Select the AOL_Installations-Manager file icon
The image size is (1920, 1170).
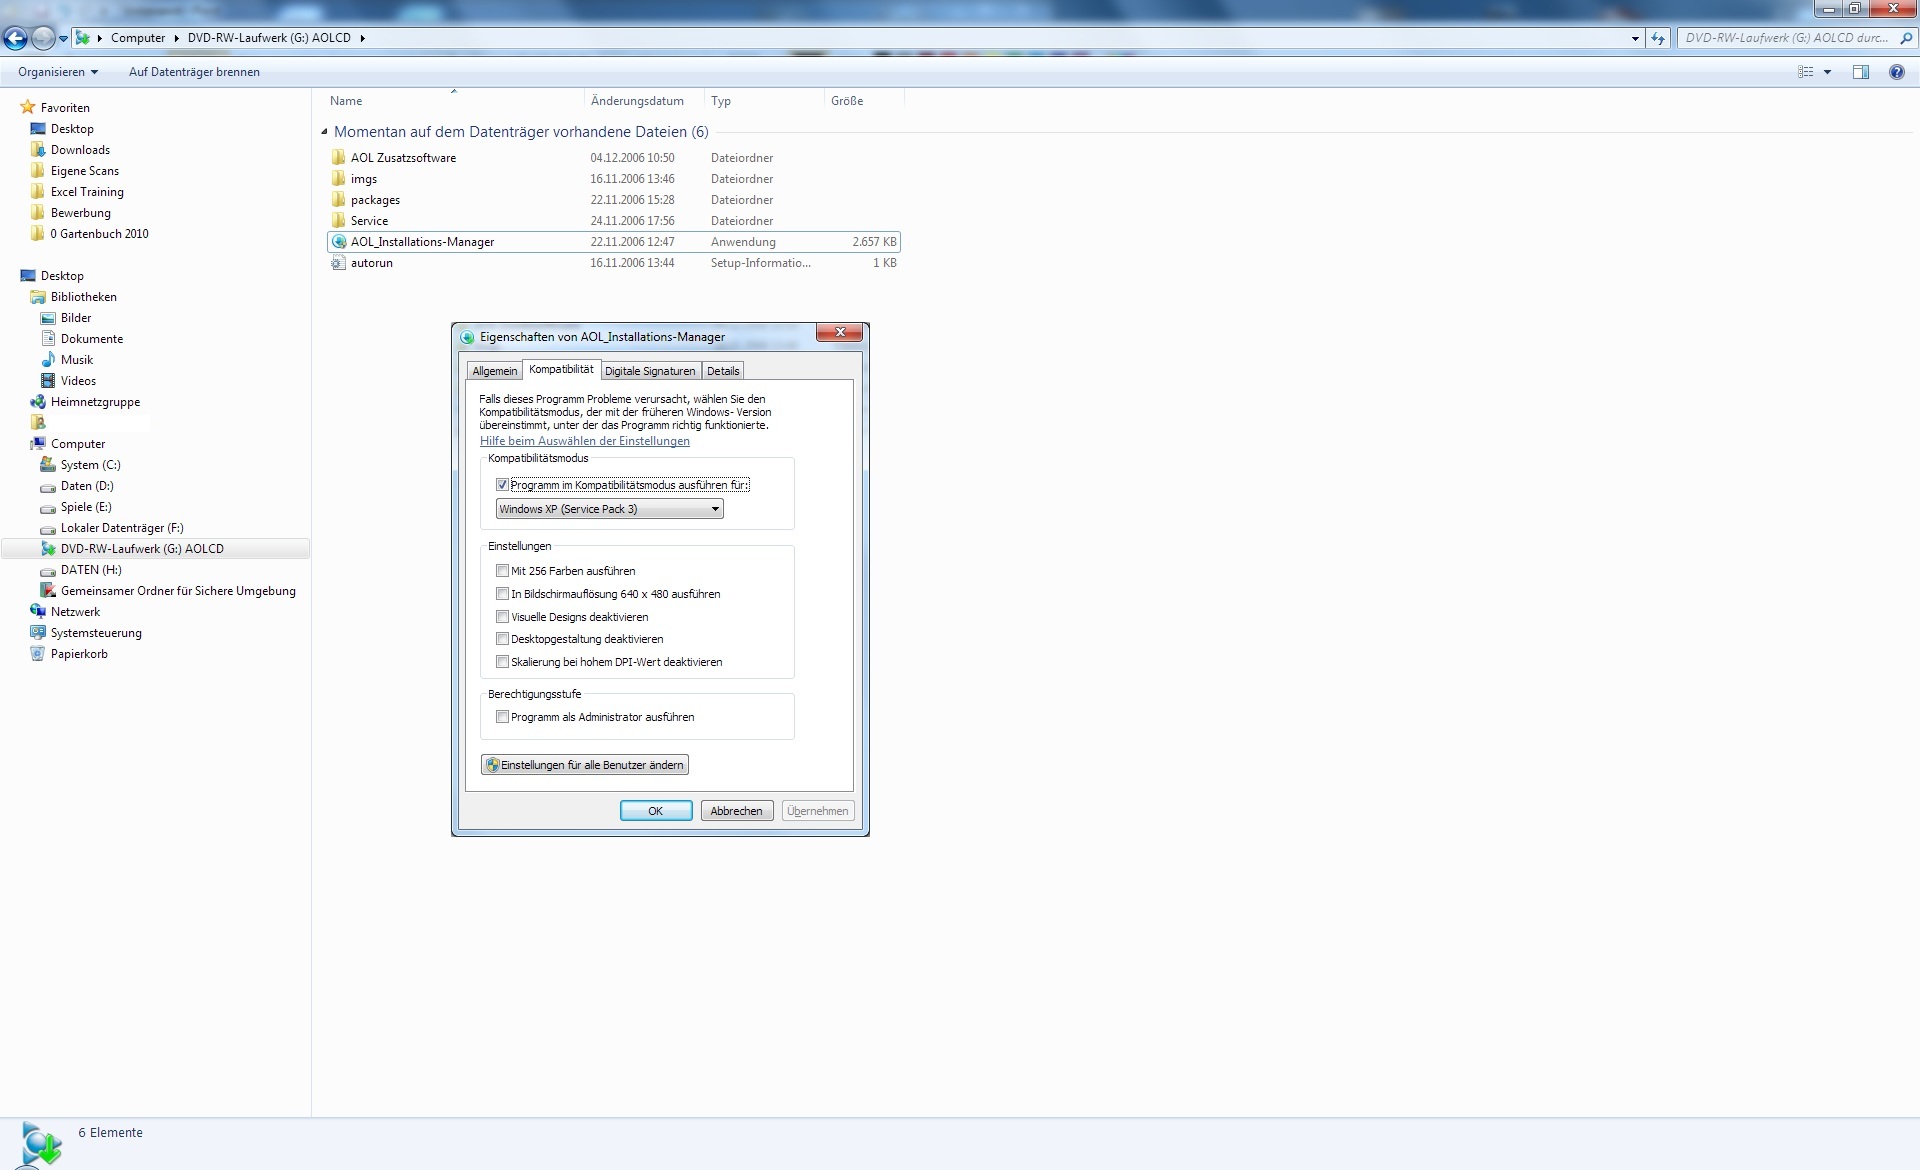click(x=339, y=242)
